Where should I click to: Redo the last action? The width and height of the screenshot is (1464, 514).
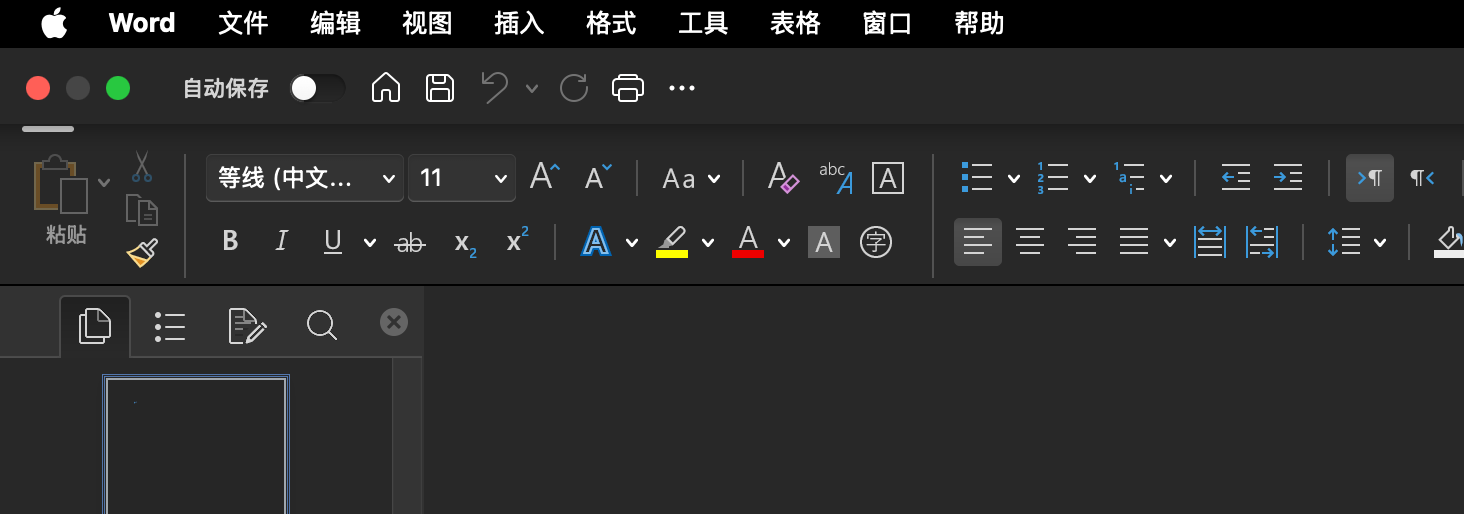click(573, 88)
